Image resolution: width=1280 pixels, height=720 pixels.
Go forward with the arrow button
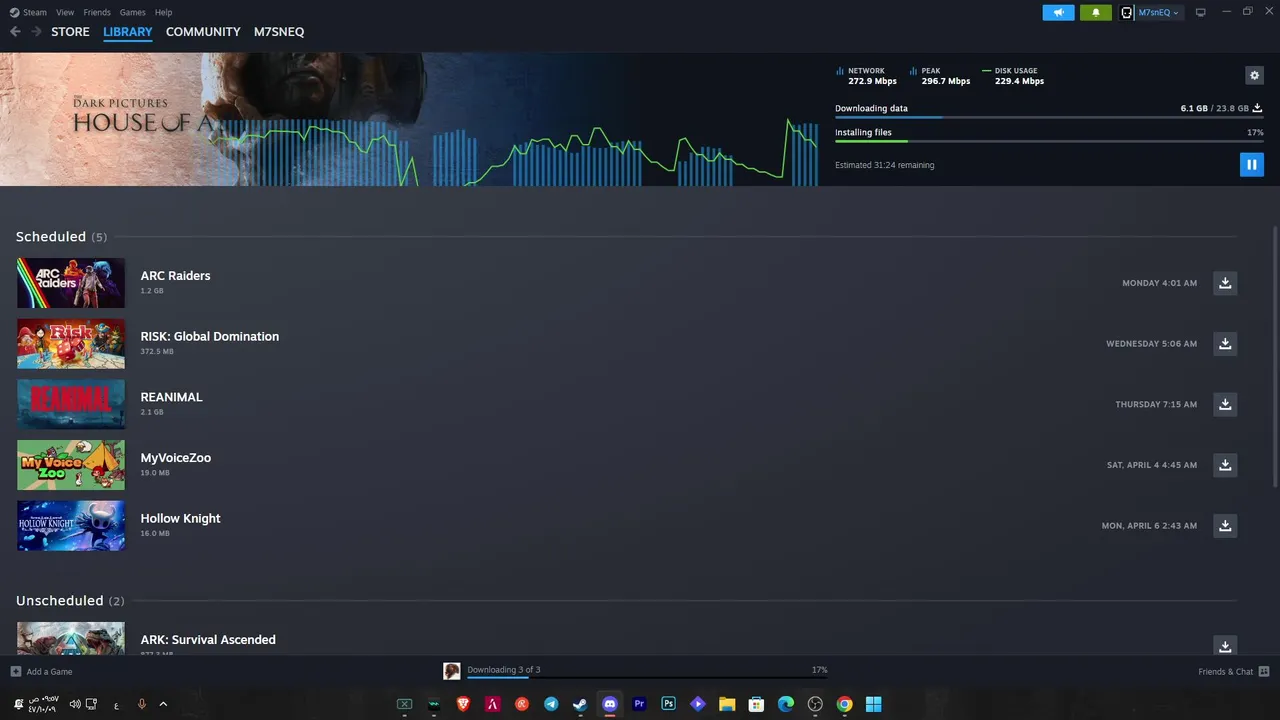pyautogui.click(x=36, y=32)
